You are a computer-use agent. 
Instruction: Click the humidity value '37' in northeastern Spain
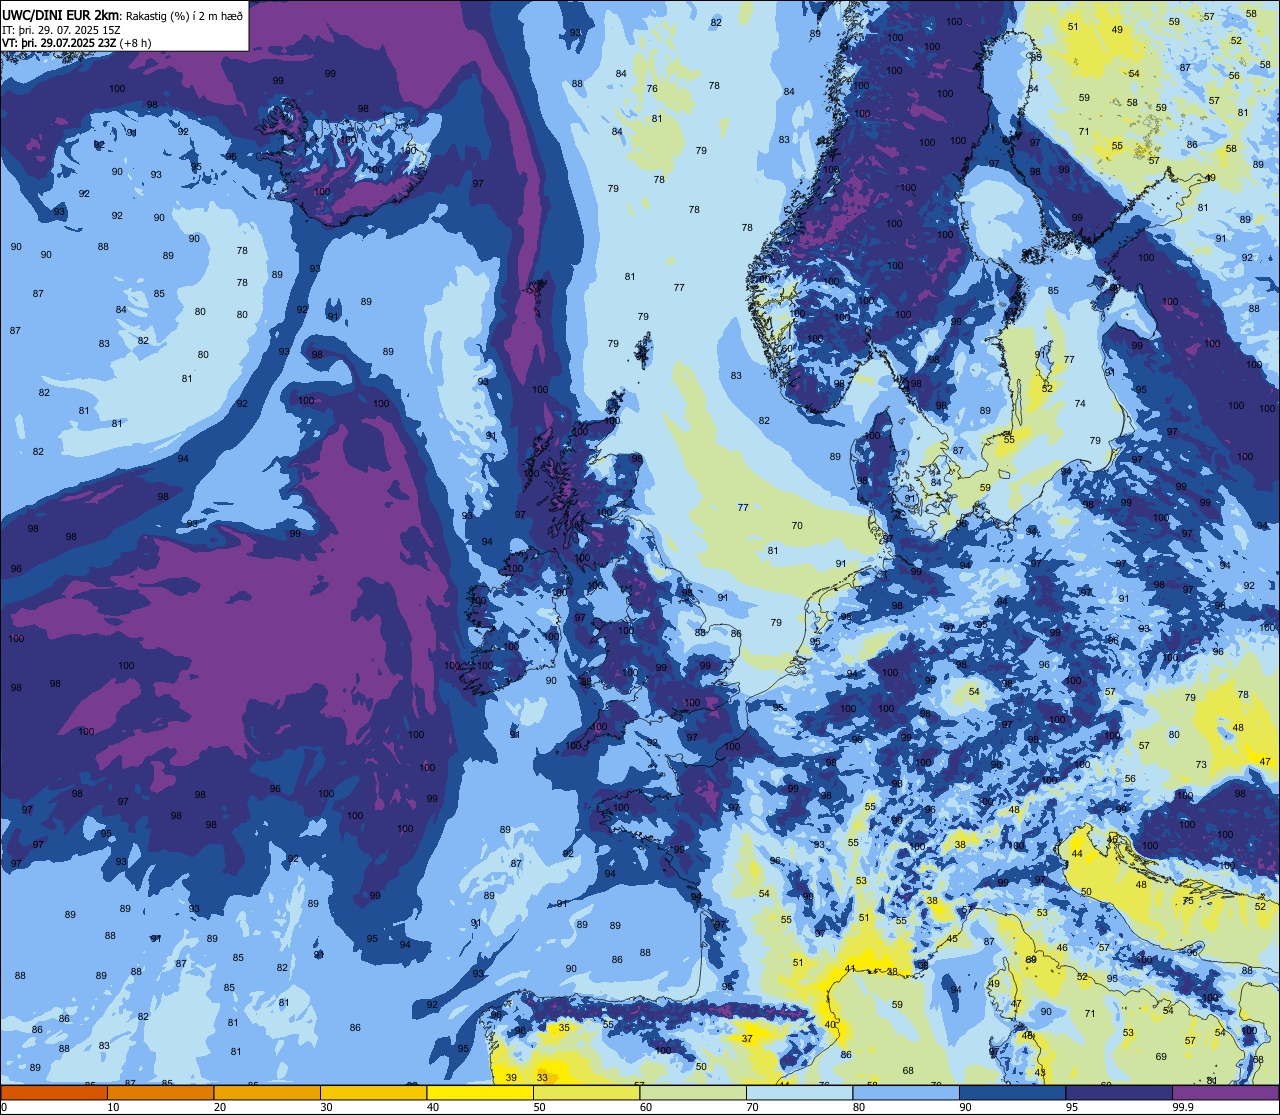pos(747,1039)
